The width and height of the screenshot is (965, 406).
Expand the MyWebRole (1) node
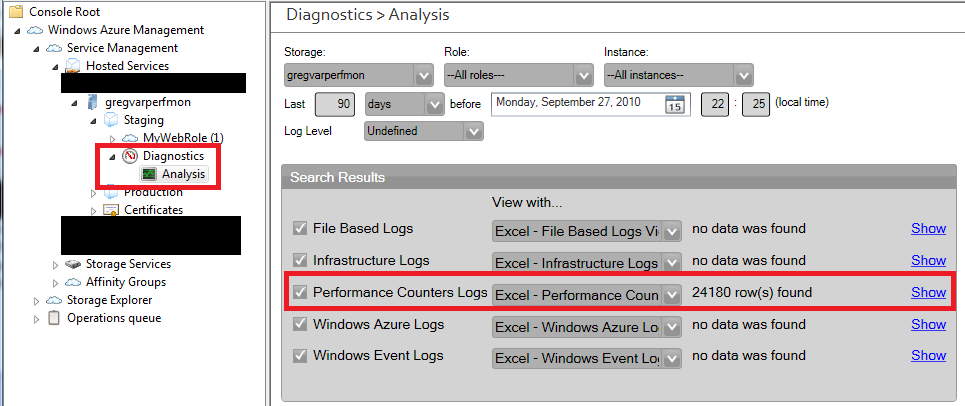(112, 139)
